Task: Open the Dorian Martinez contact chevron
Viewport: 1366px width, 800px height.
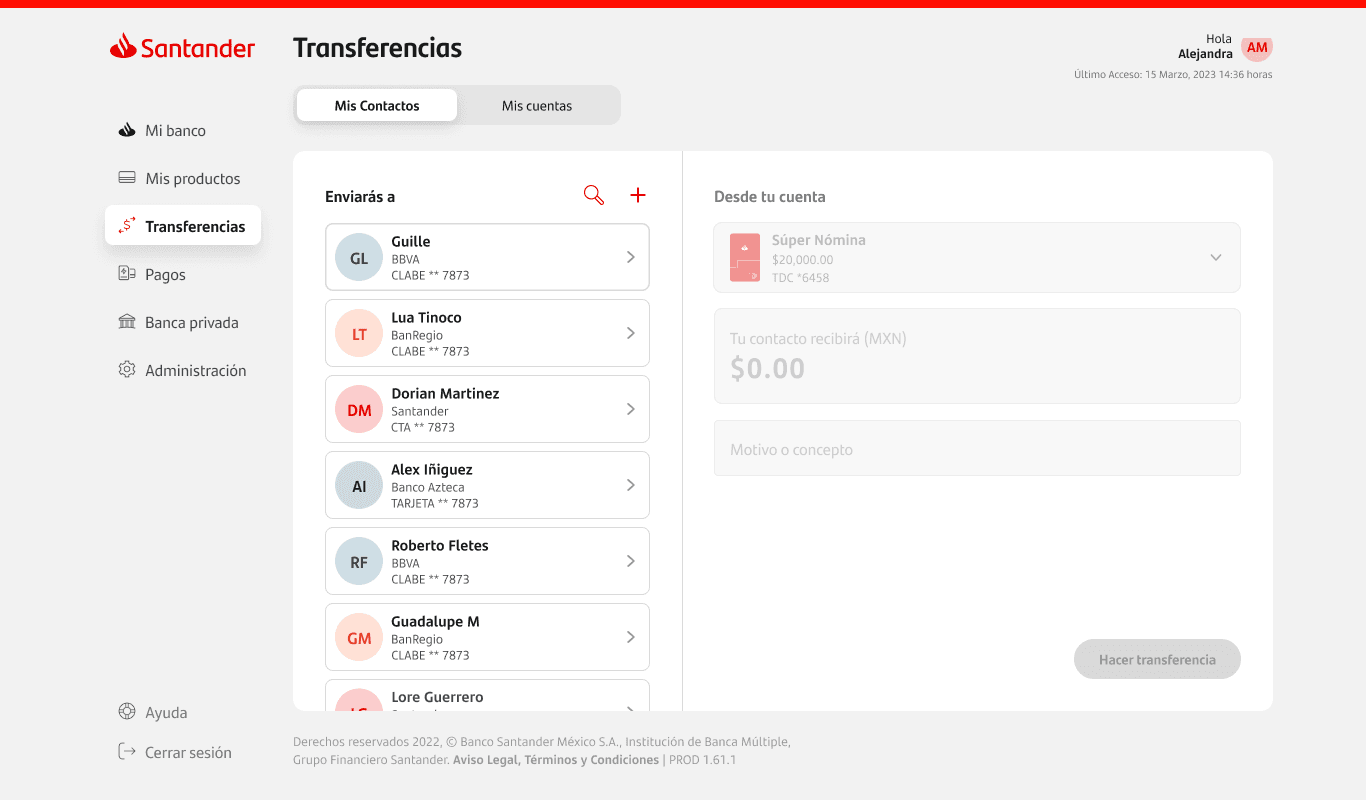Action: tap(631, 409)
